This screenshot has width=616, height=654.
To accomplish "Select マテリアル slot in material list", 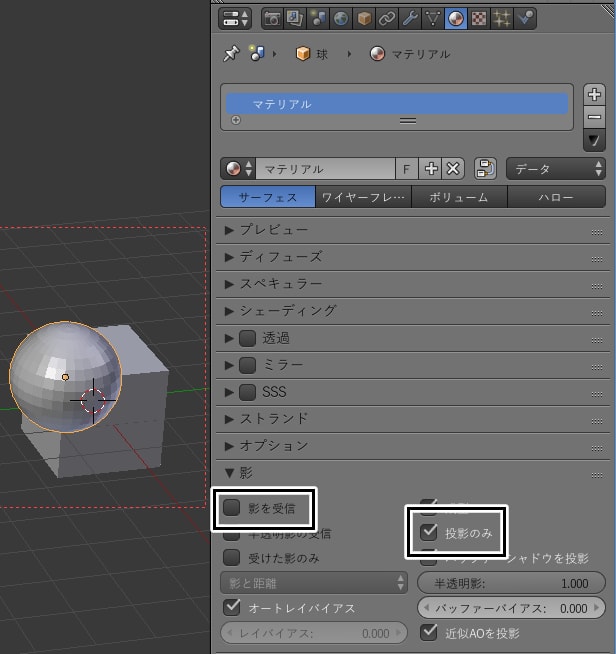I will click(x=397, y=104).
